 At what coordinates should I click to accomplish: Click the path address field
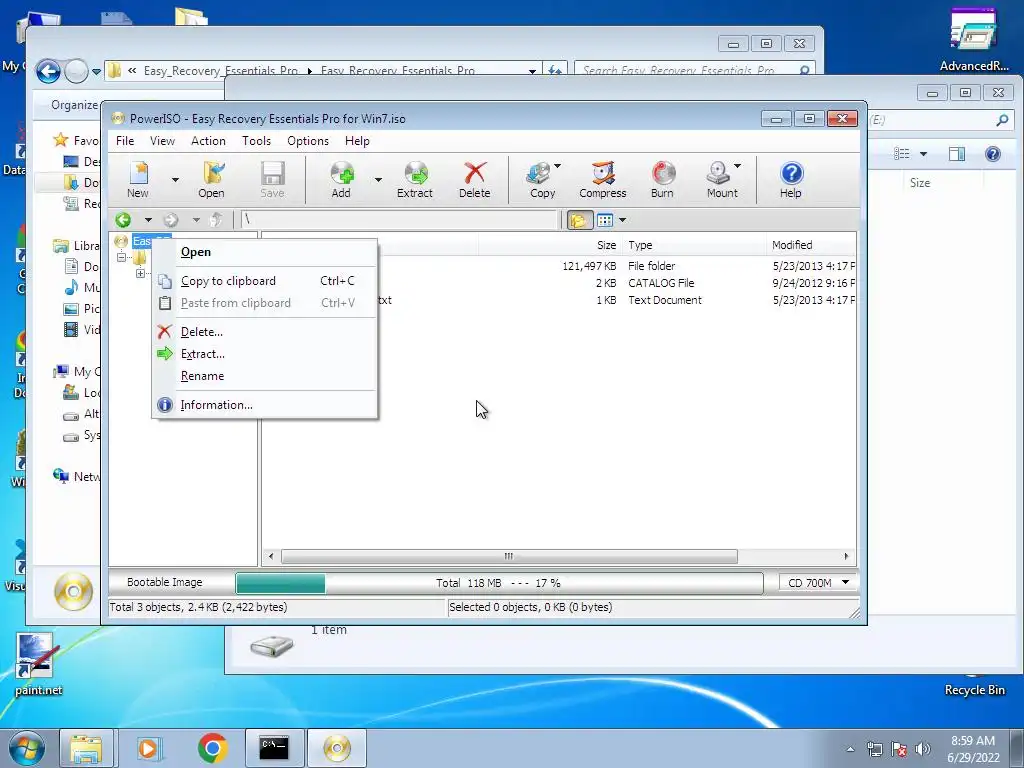pyautogui.click(x=400, y=220)
